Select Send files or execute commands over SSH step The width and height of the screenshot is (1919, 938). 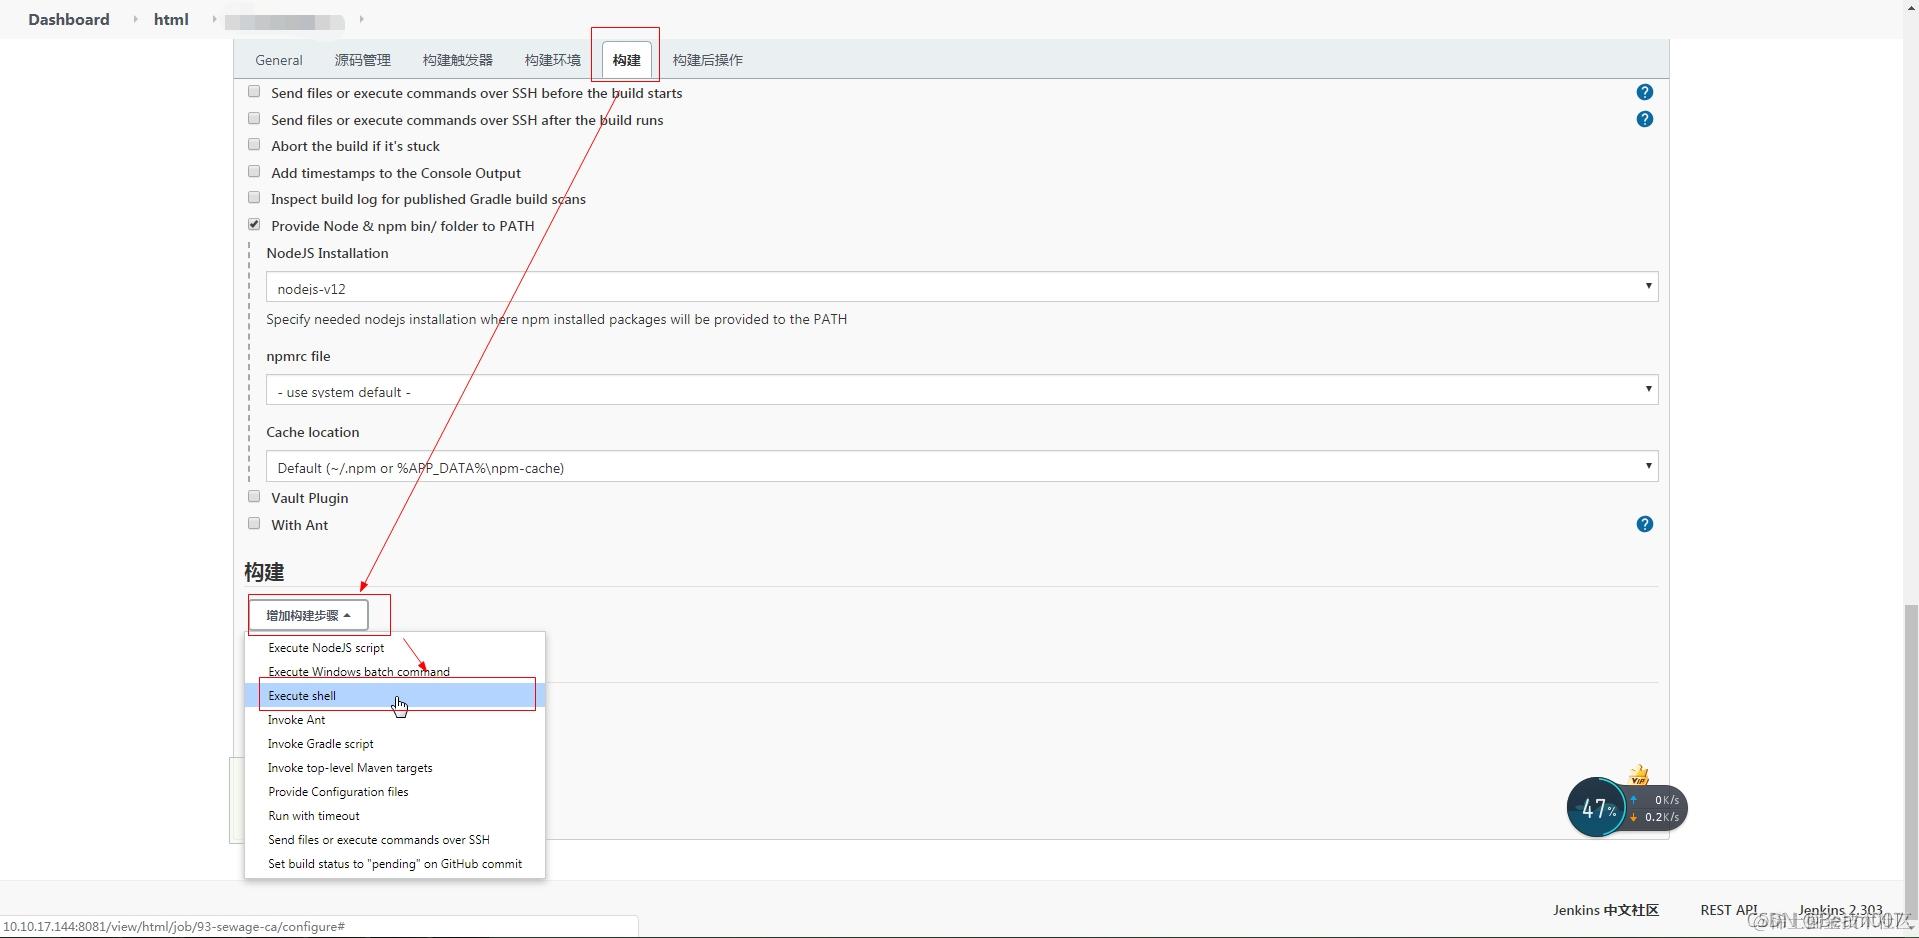(x=395, y=840)
